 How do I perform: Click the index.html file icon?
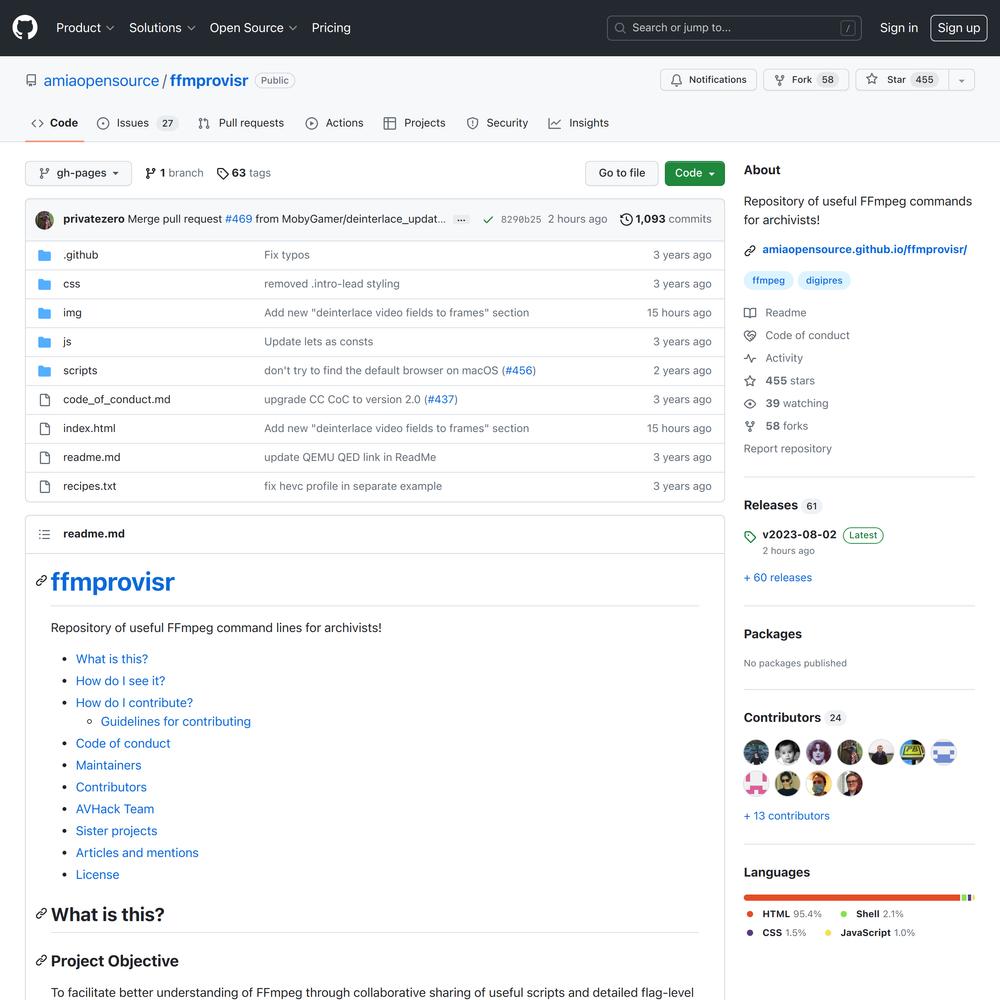coord(45,429)
